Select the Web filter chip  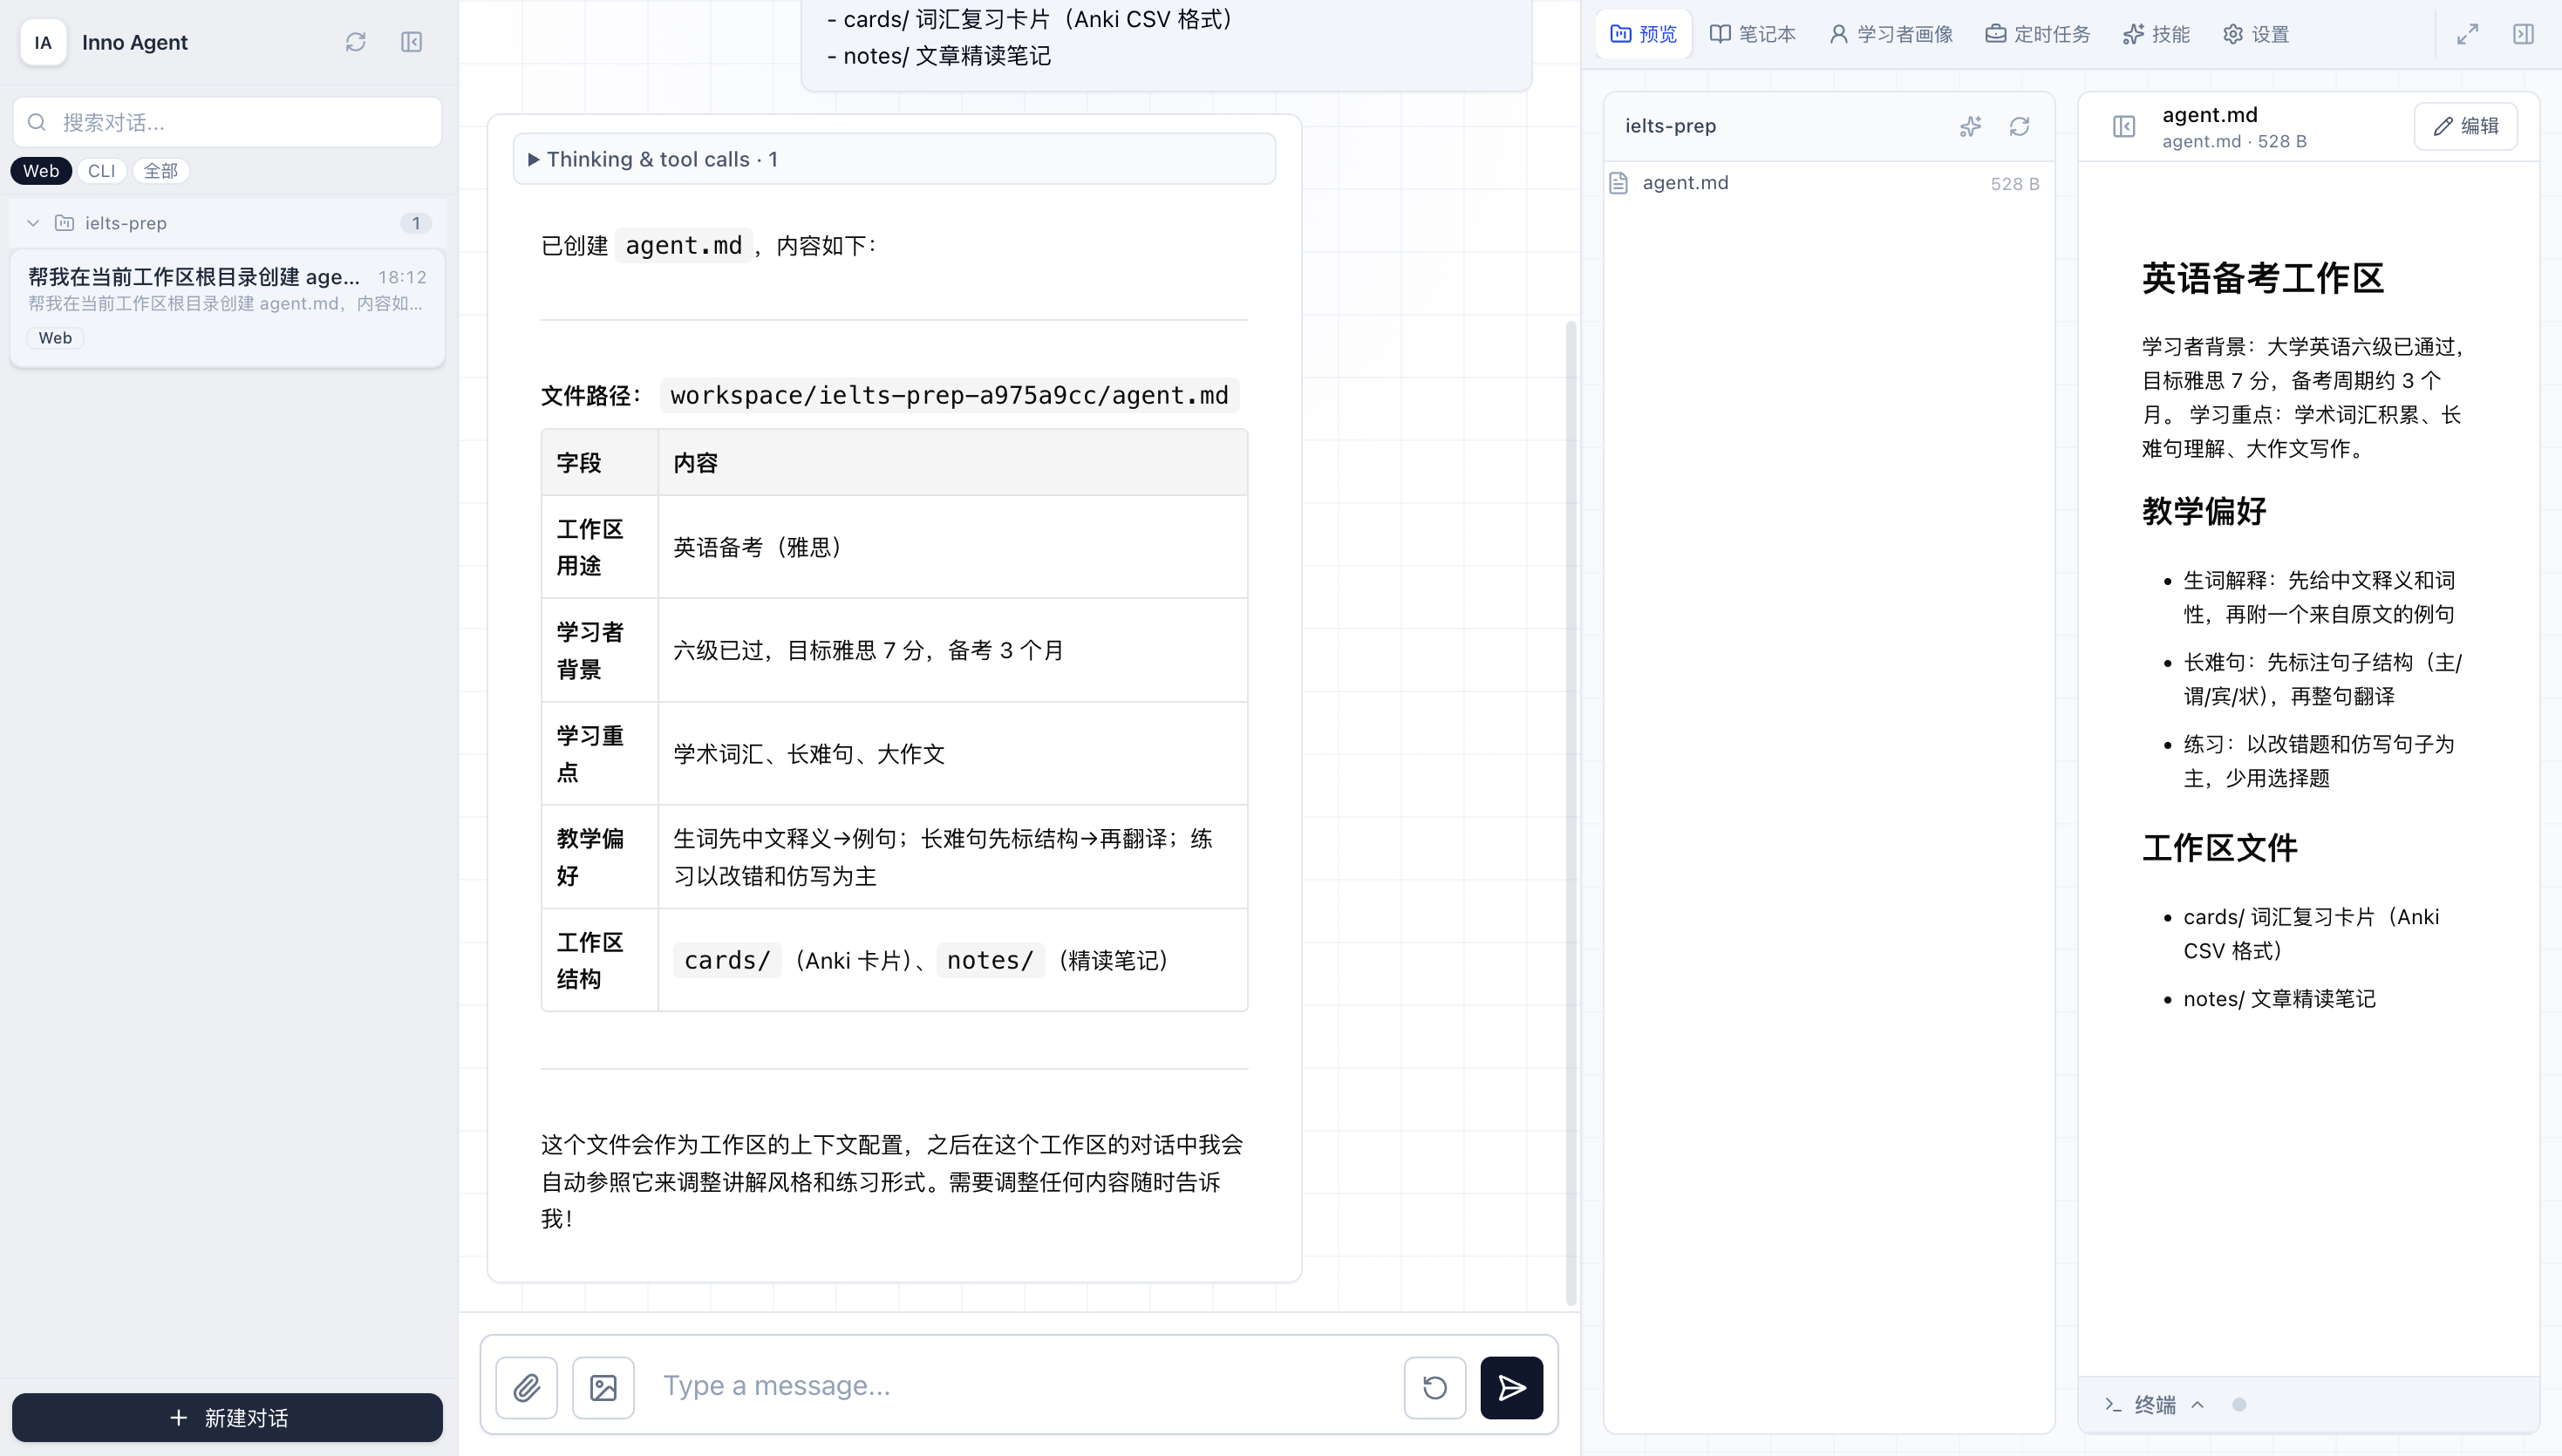41,171
